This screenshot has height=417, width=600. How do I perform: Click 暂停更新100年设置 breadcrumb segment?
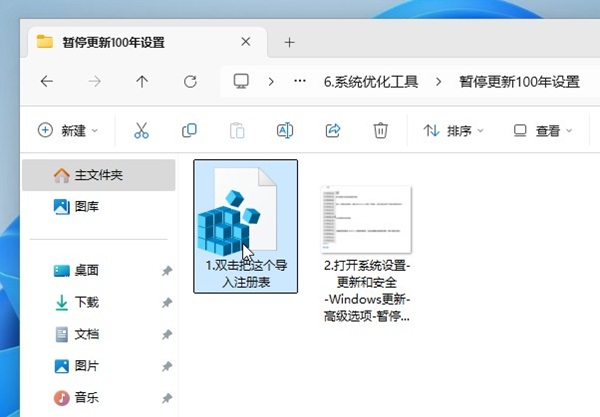click(x=520, y=81)
